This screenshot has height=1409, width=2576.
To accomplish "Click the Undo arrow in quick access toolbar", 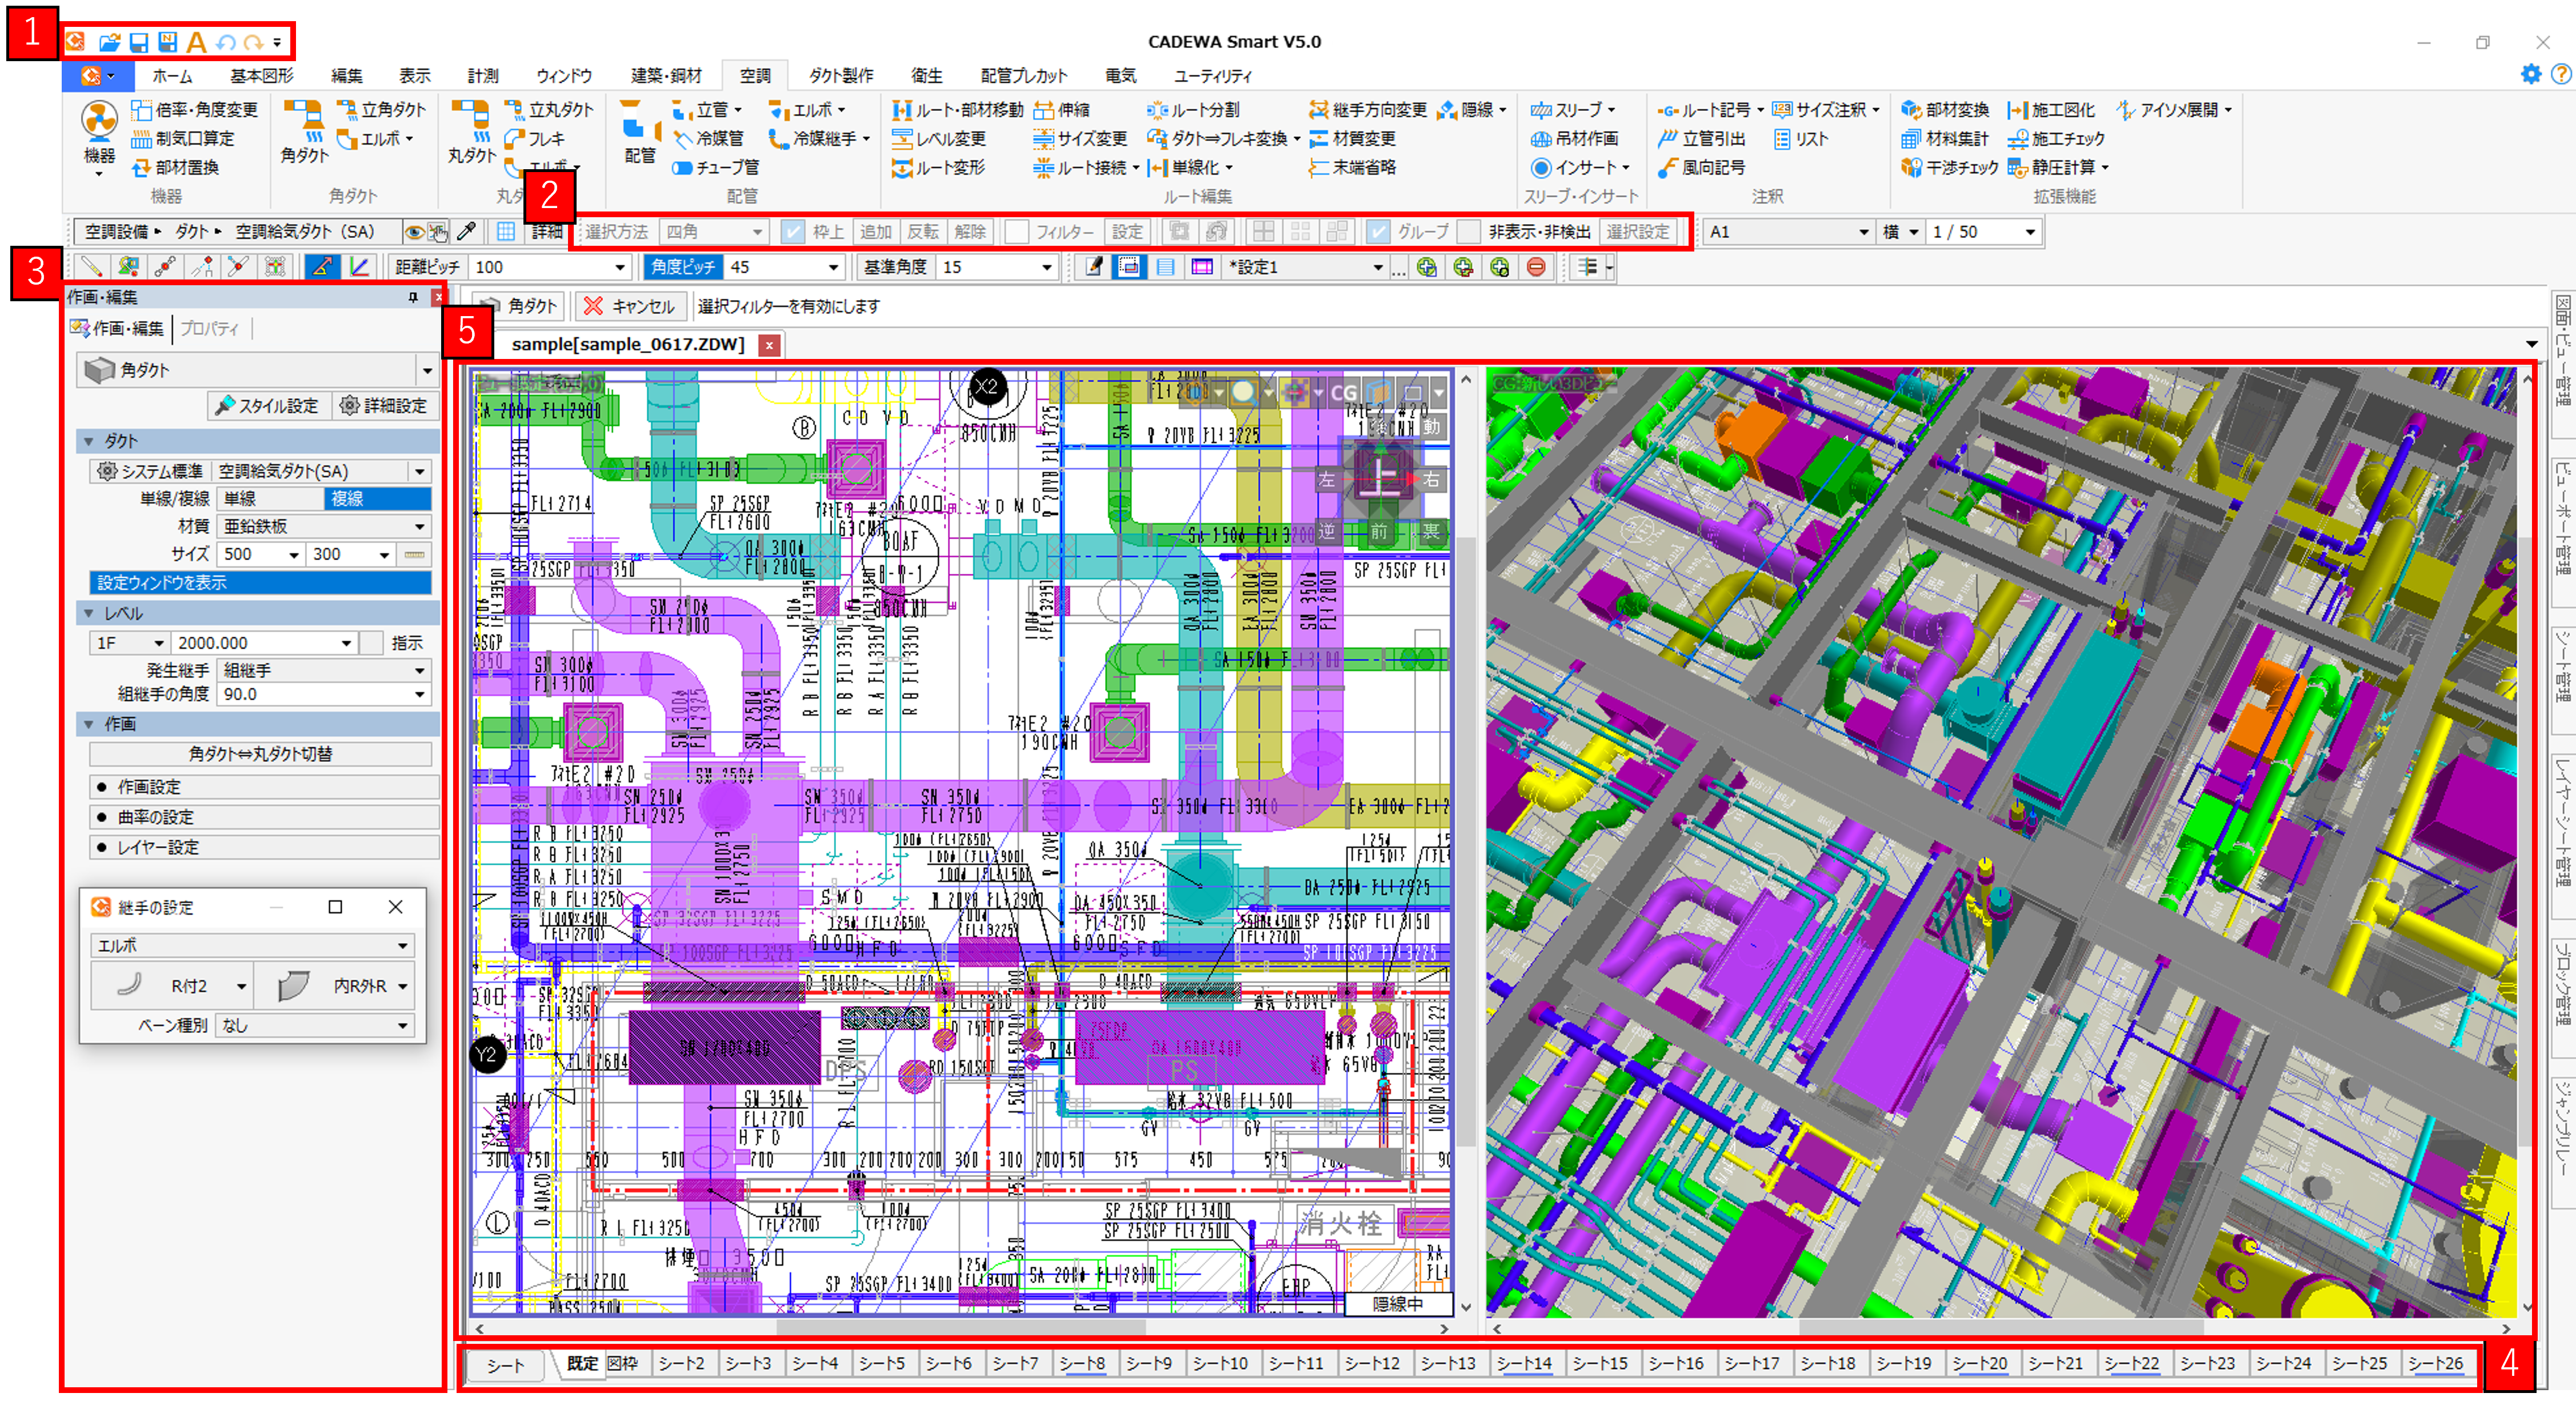I will pos(225,42).
